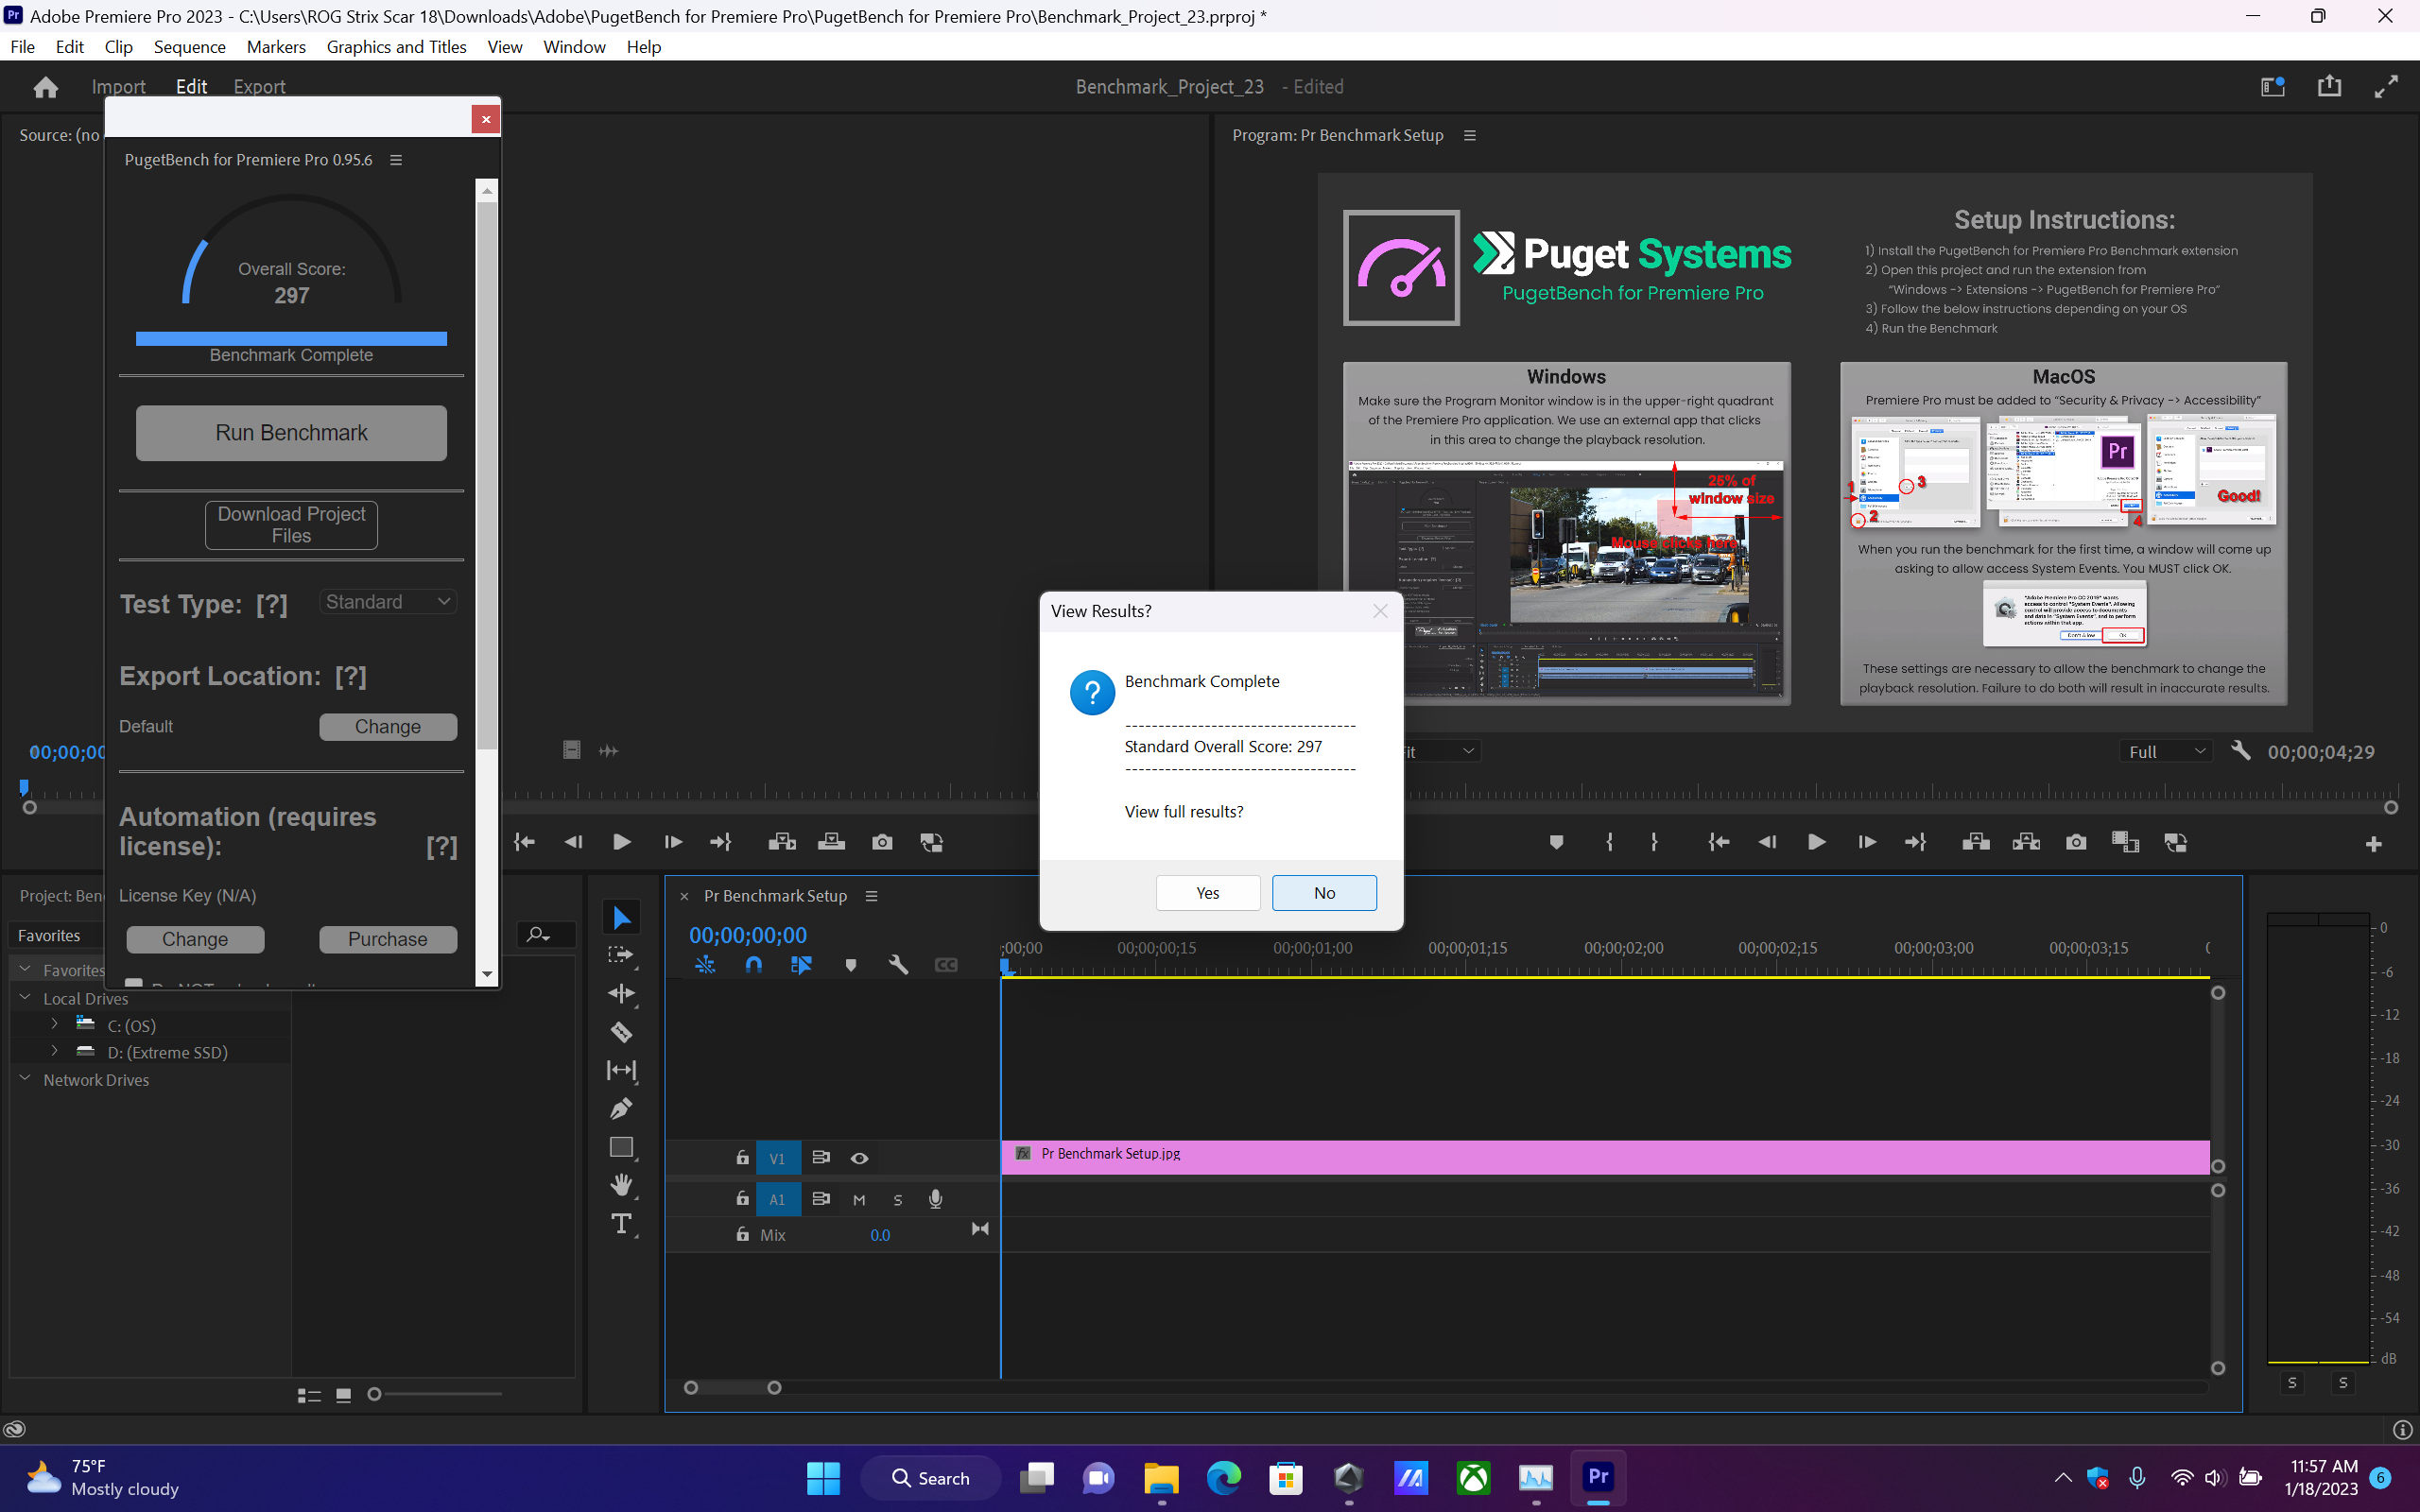The height and width of the screenshot is (1512, 2420).
Task: Select the Hand tool
Action: coord(621,1185)
